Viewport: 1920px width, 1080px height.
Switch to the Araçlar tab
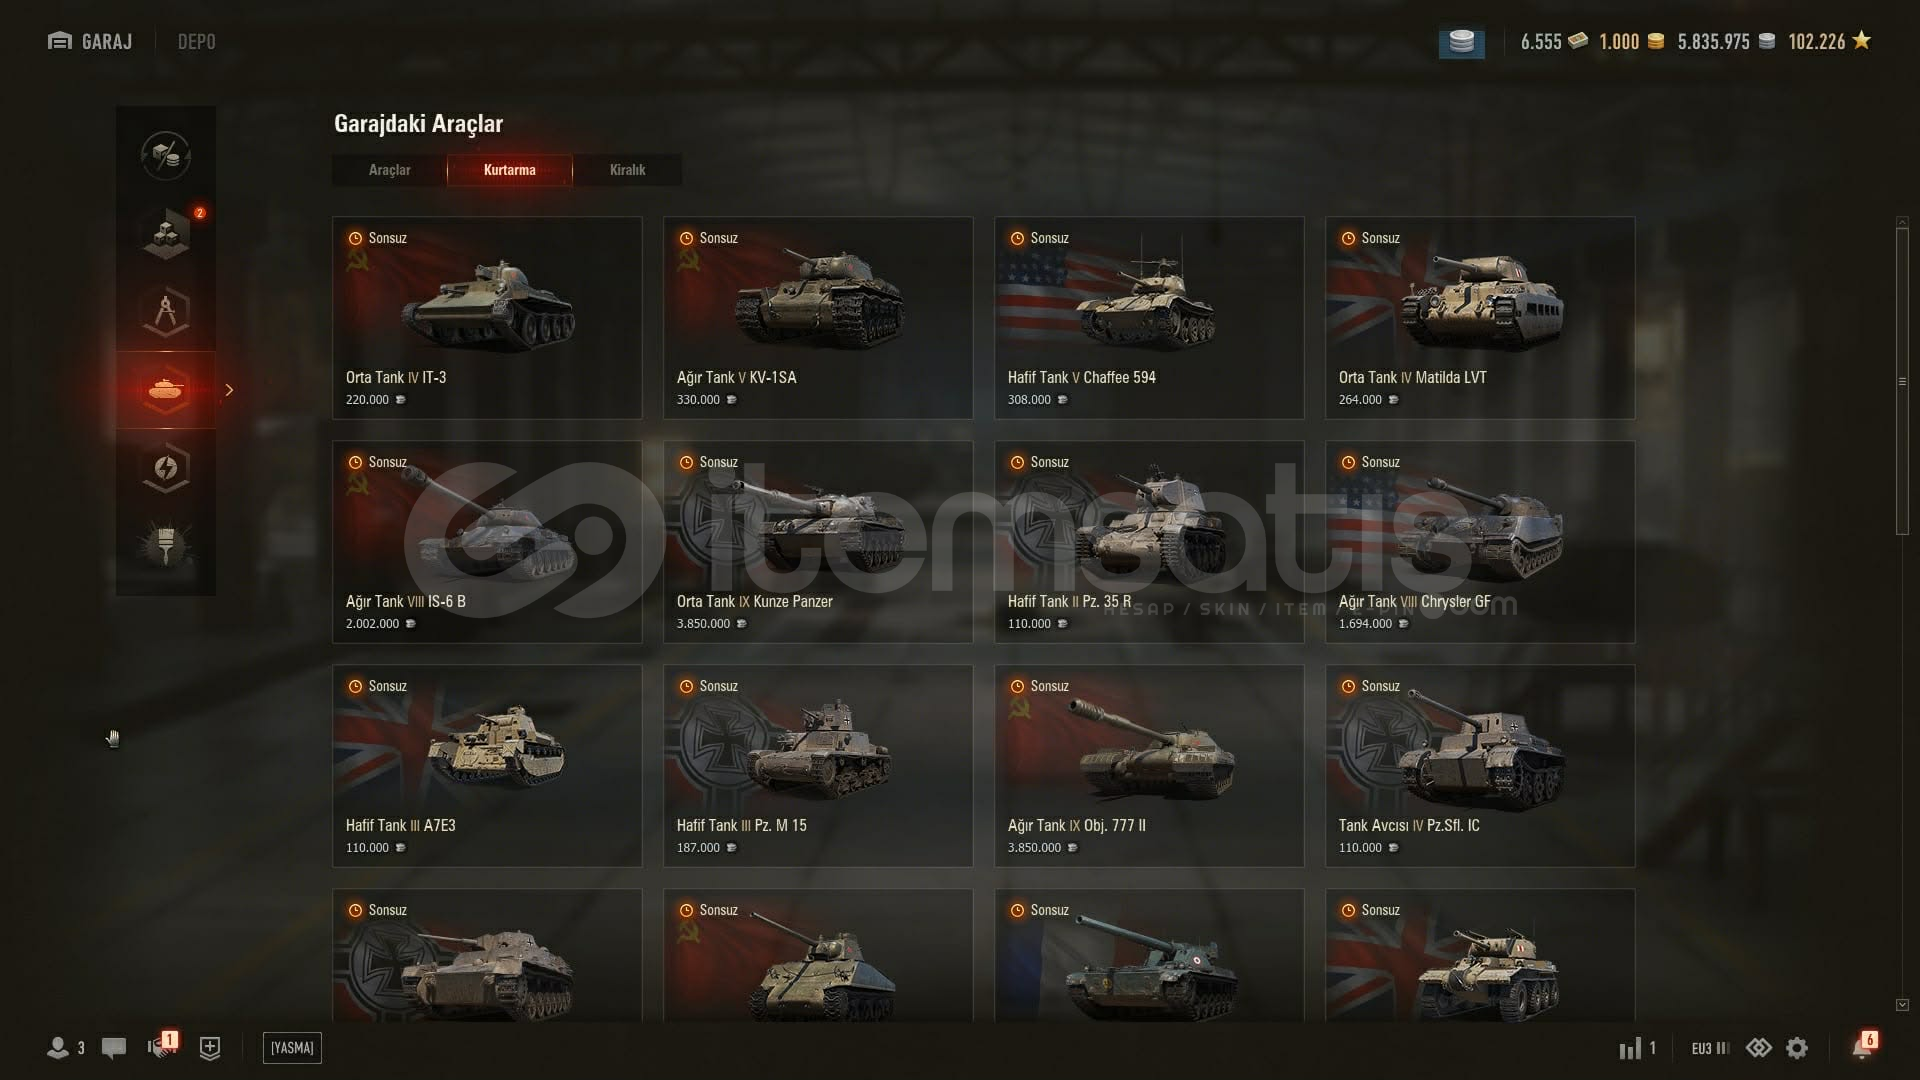tap(390, 170)
